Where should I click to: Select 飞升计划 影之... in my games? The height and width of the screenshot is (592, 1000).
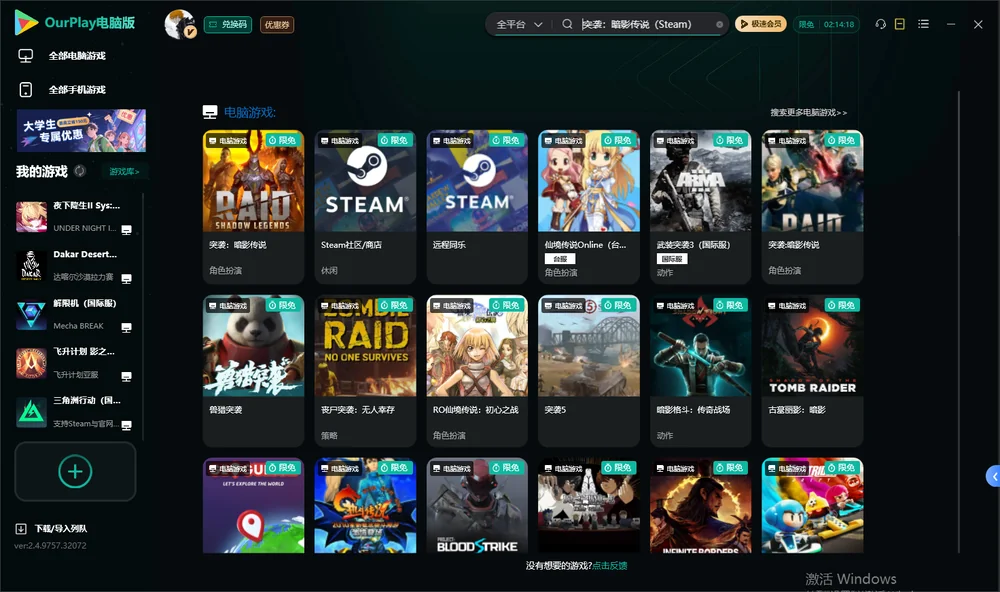tap(84, 352)
